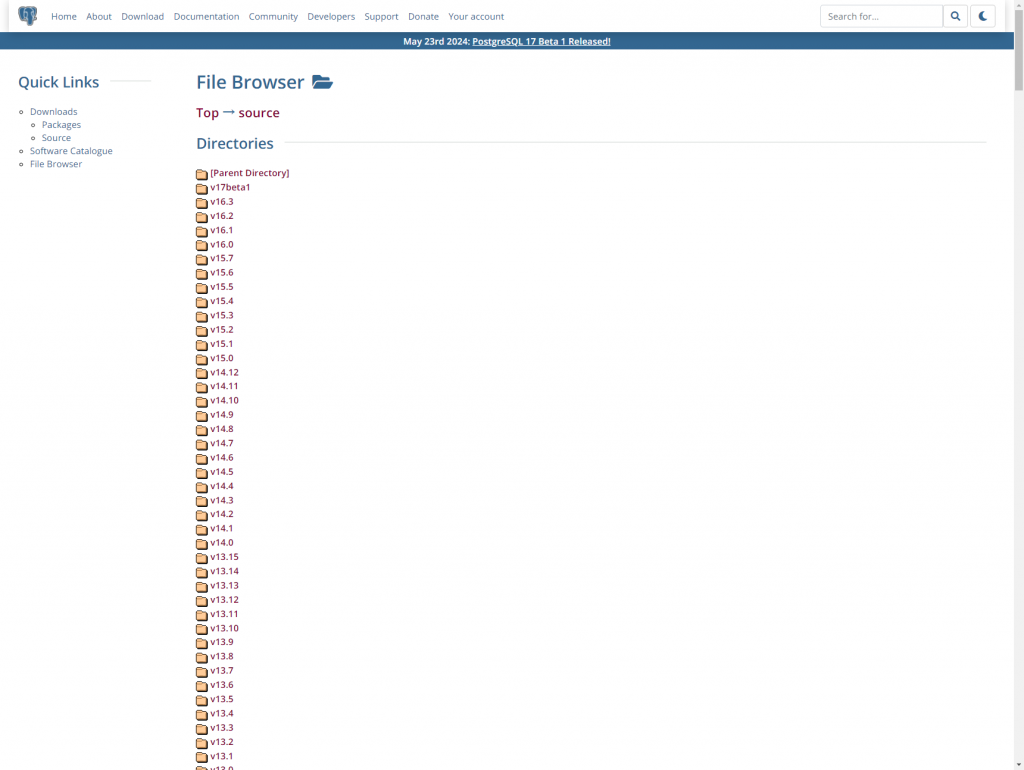
Task: Open the v16.1 directory link
Action: coord(221,230)
